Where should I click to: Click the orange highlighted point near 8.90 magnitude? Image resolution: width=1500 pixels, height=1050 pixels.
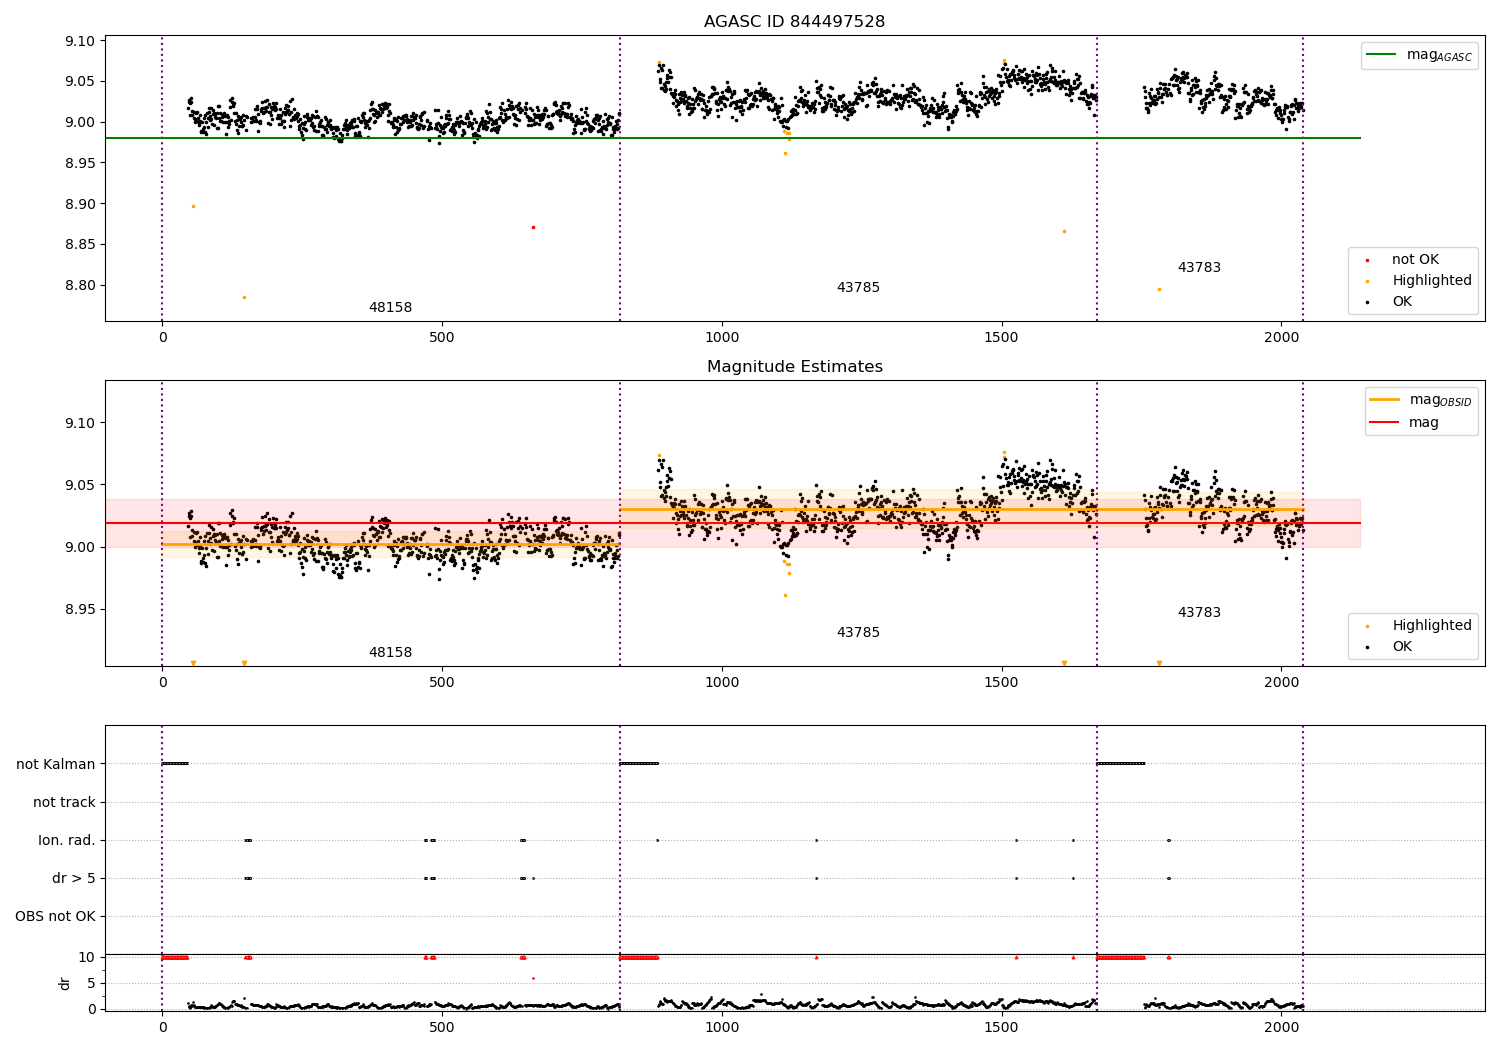coord(193,206)
